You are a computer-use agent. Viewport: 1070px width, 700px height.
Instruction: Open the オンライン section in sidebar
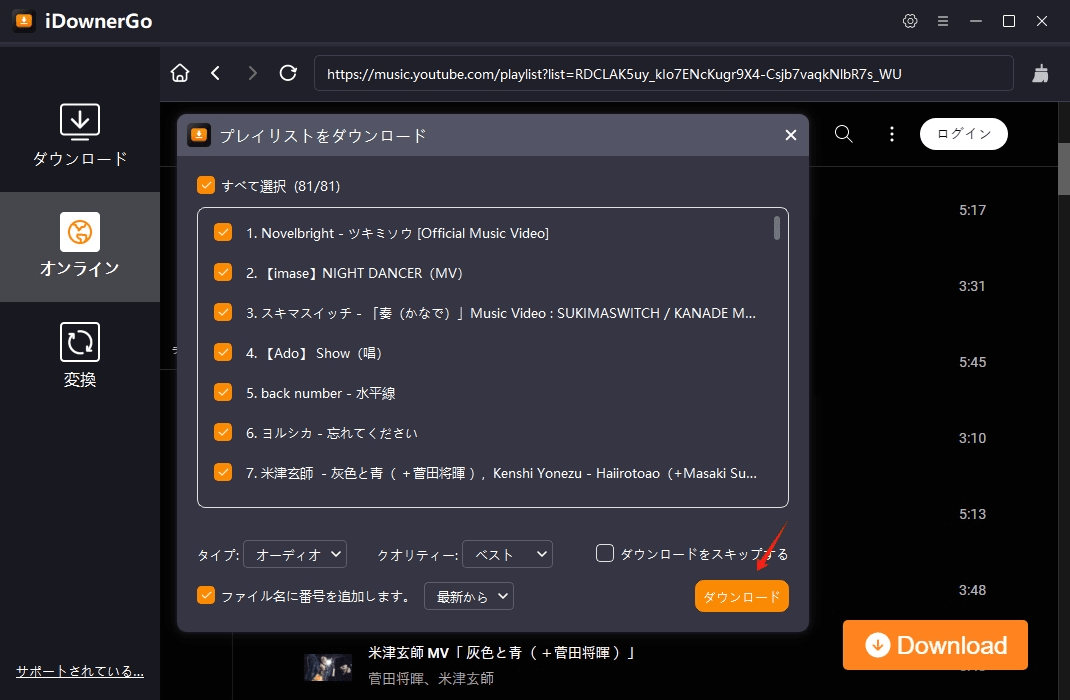click(x=80, y=247)
